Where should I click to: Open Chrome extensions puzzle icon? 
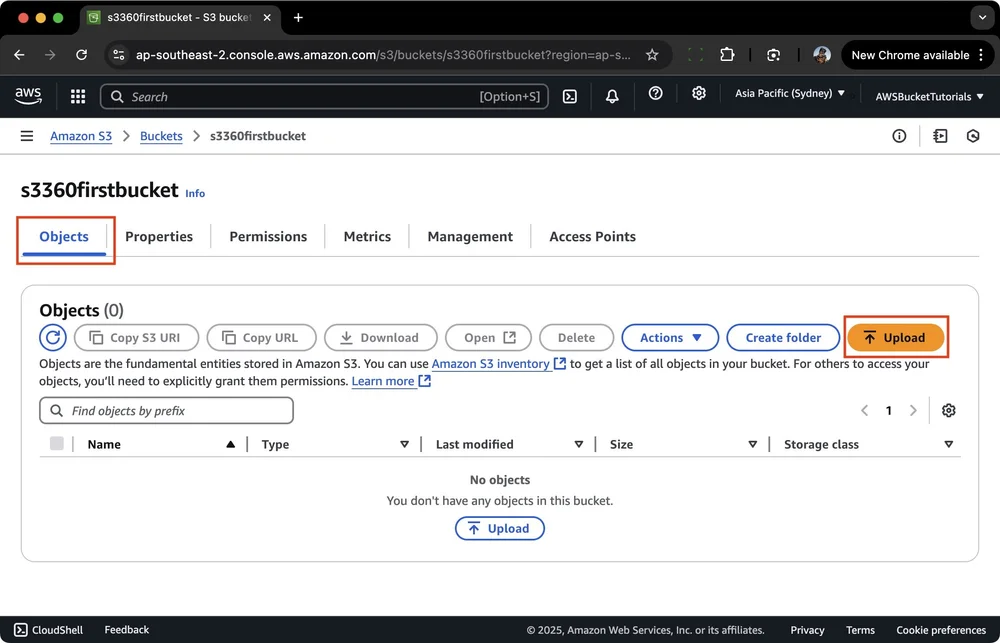(727, 55)
